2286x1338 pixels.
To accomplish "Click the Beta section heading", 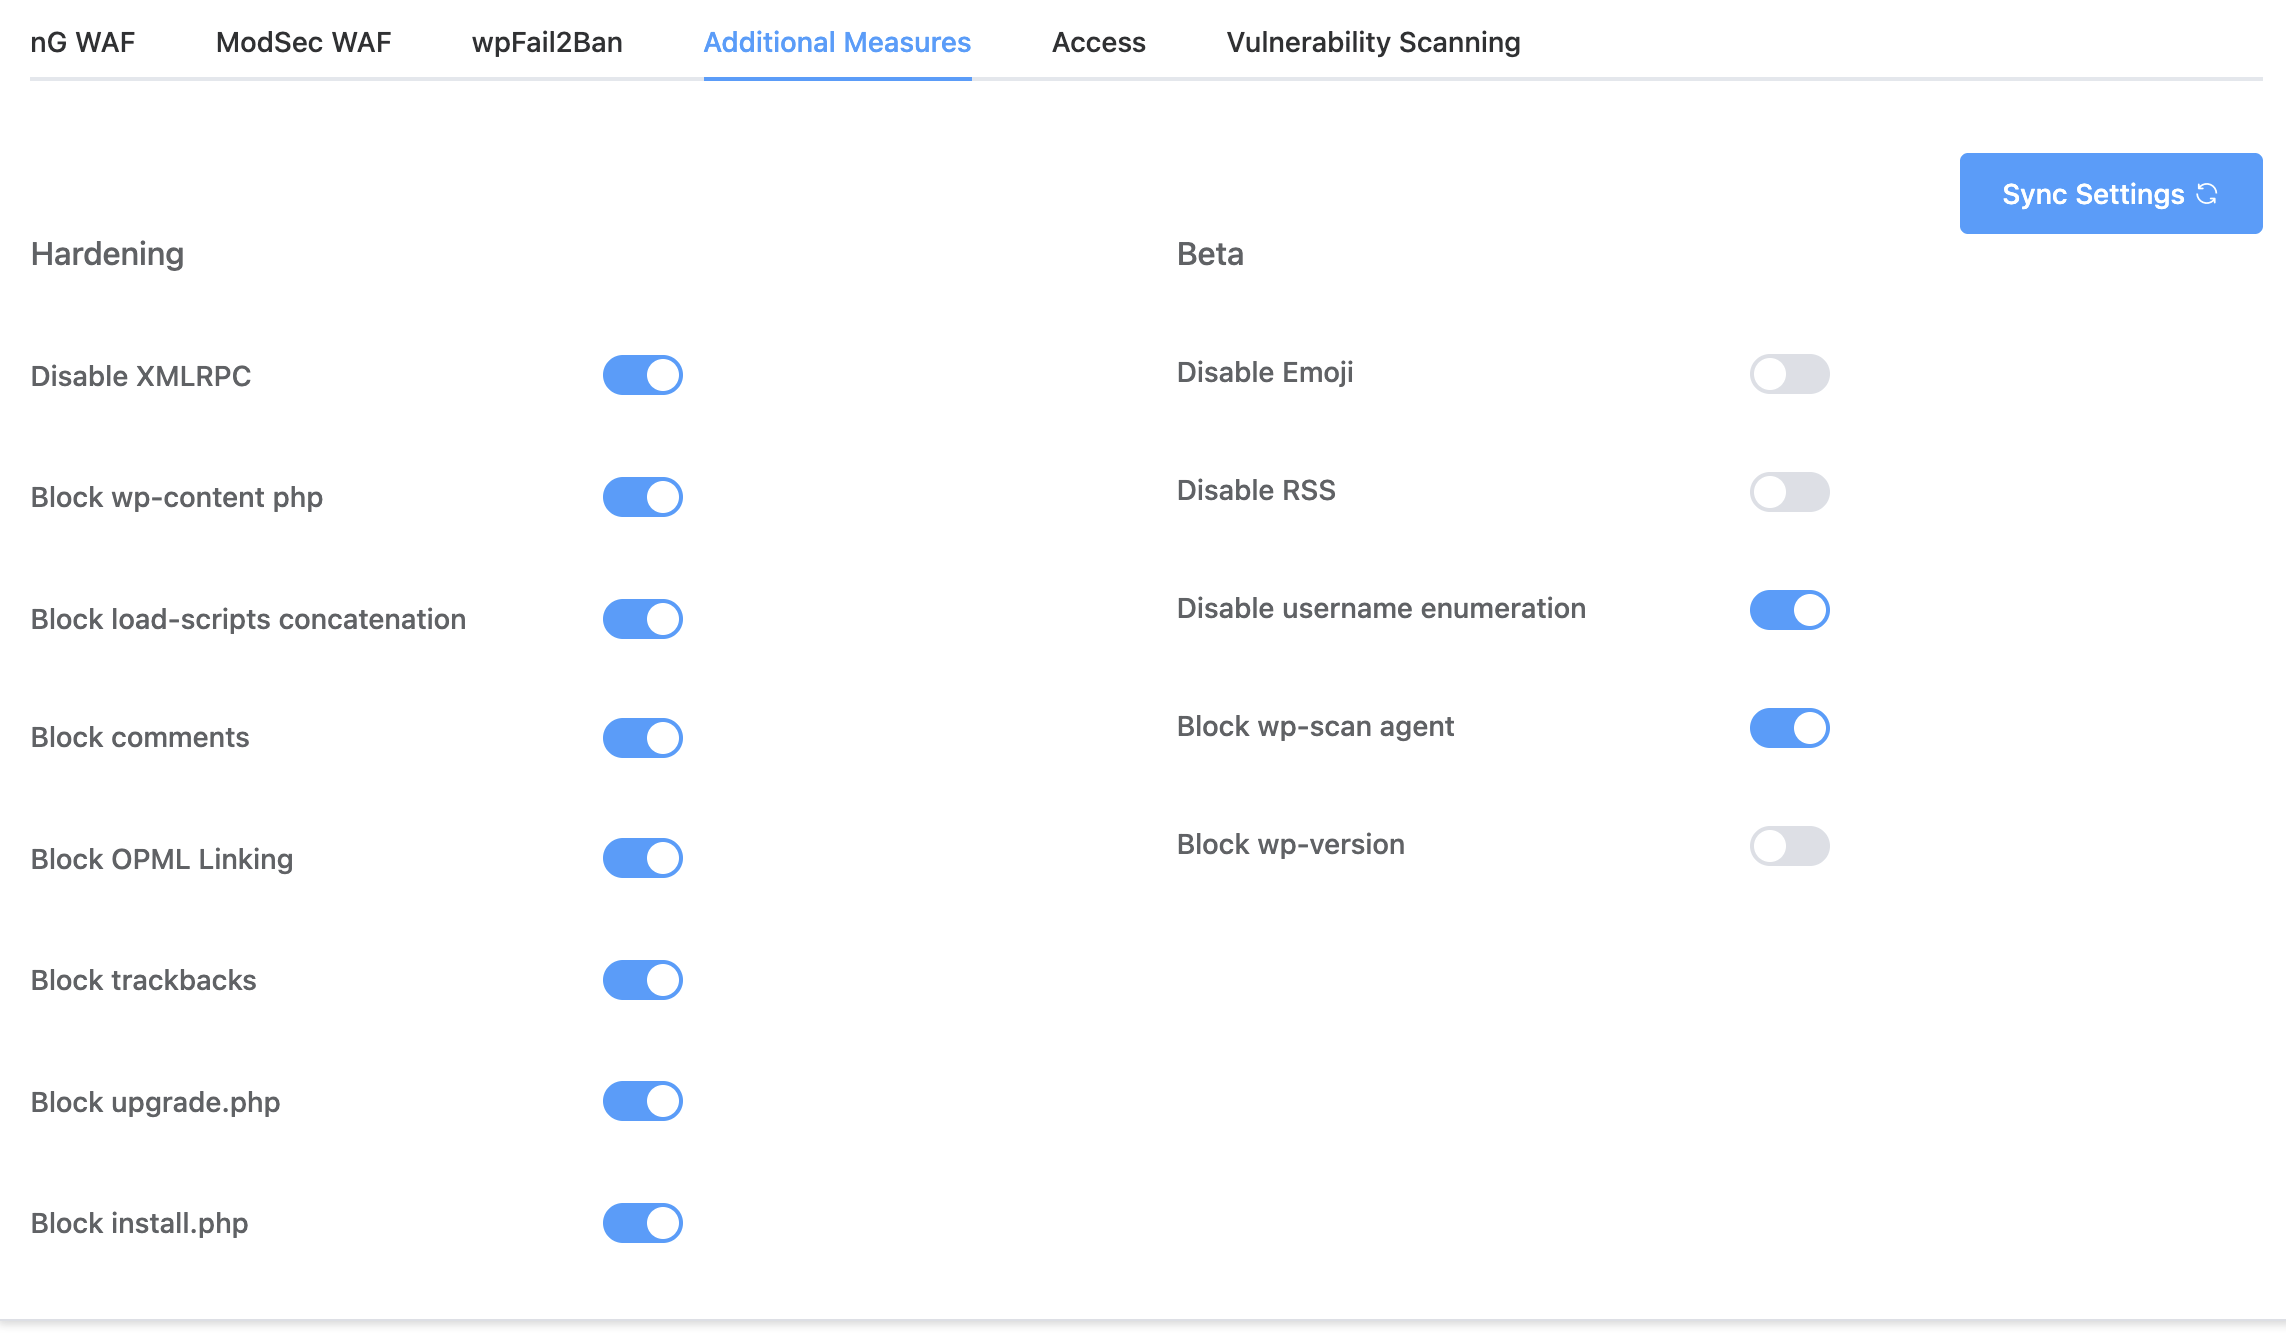I will coord(1210,254).
